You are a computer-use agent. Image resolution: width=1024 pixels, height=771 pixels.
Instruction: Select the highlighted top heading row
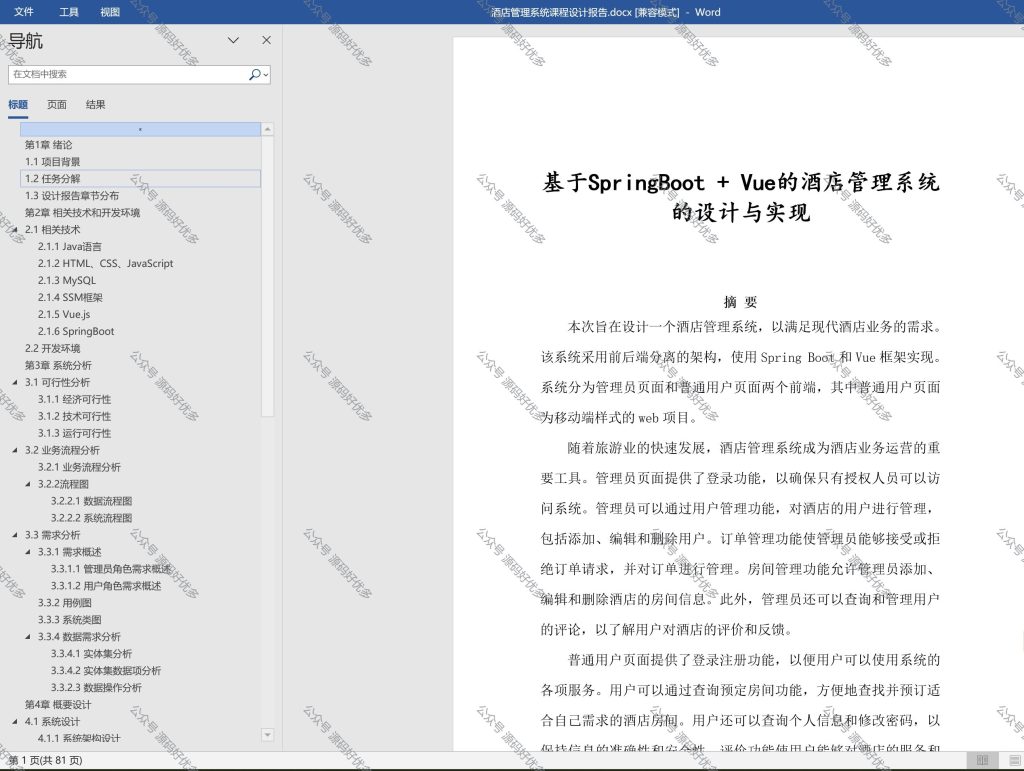(x=140, y=129)
